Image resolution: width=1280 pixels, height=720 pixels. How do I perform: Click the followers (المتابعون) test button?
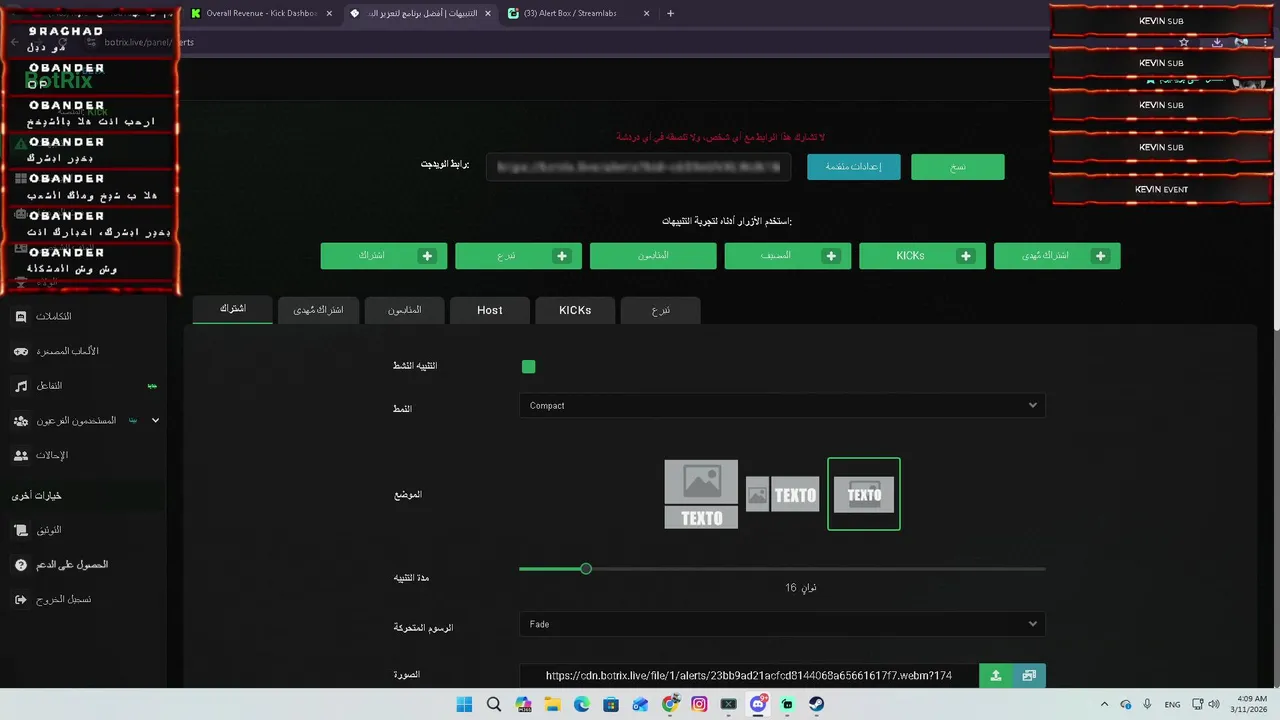click(653, 256)
